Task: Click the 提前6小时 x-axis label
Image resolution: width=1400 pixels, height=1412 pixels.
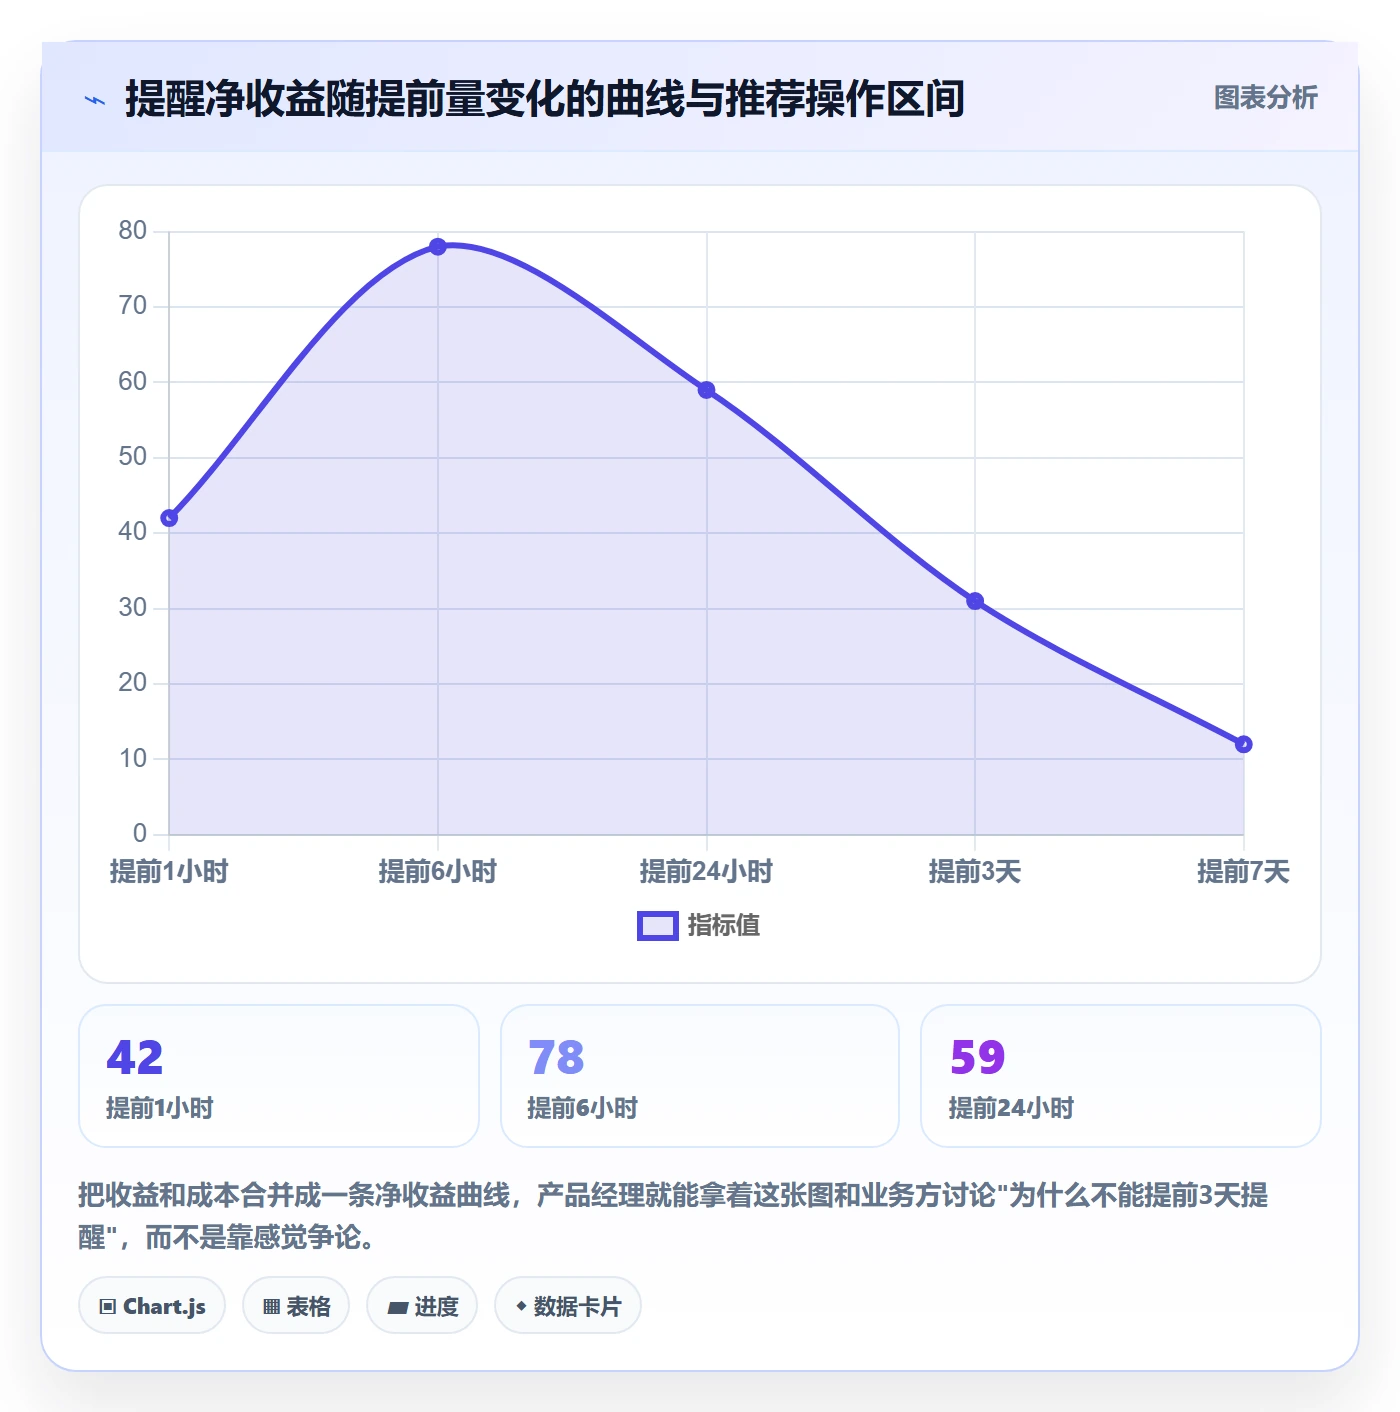Action: [438, 872]
